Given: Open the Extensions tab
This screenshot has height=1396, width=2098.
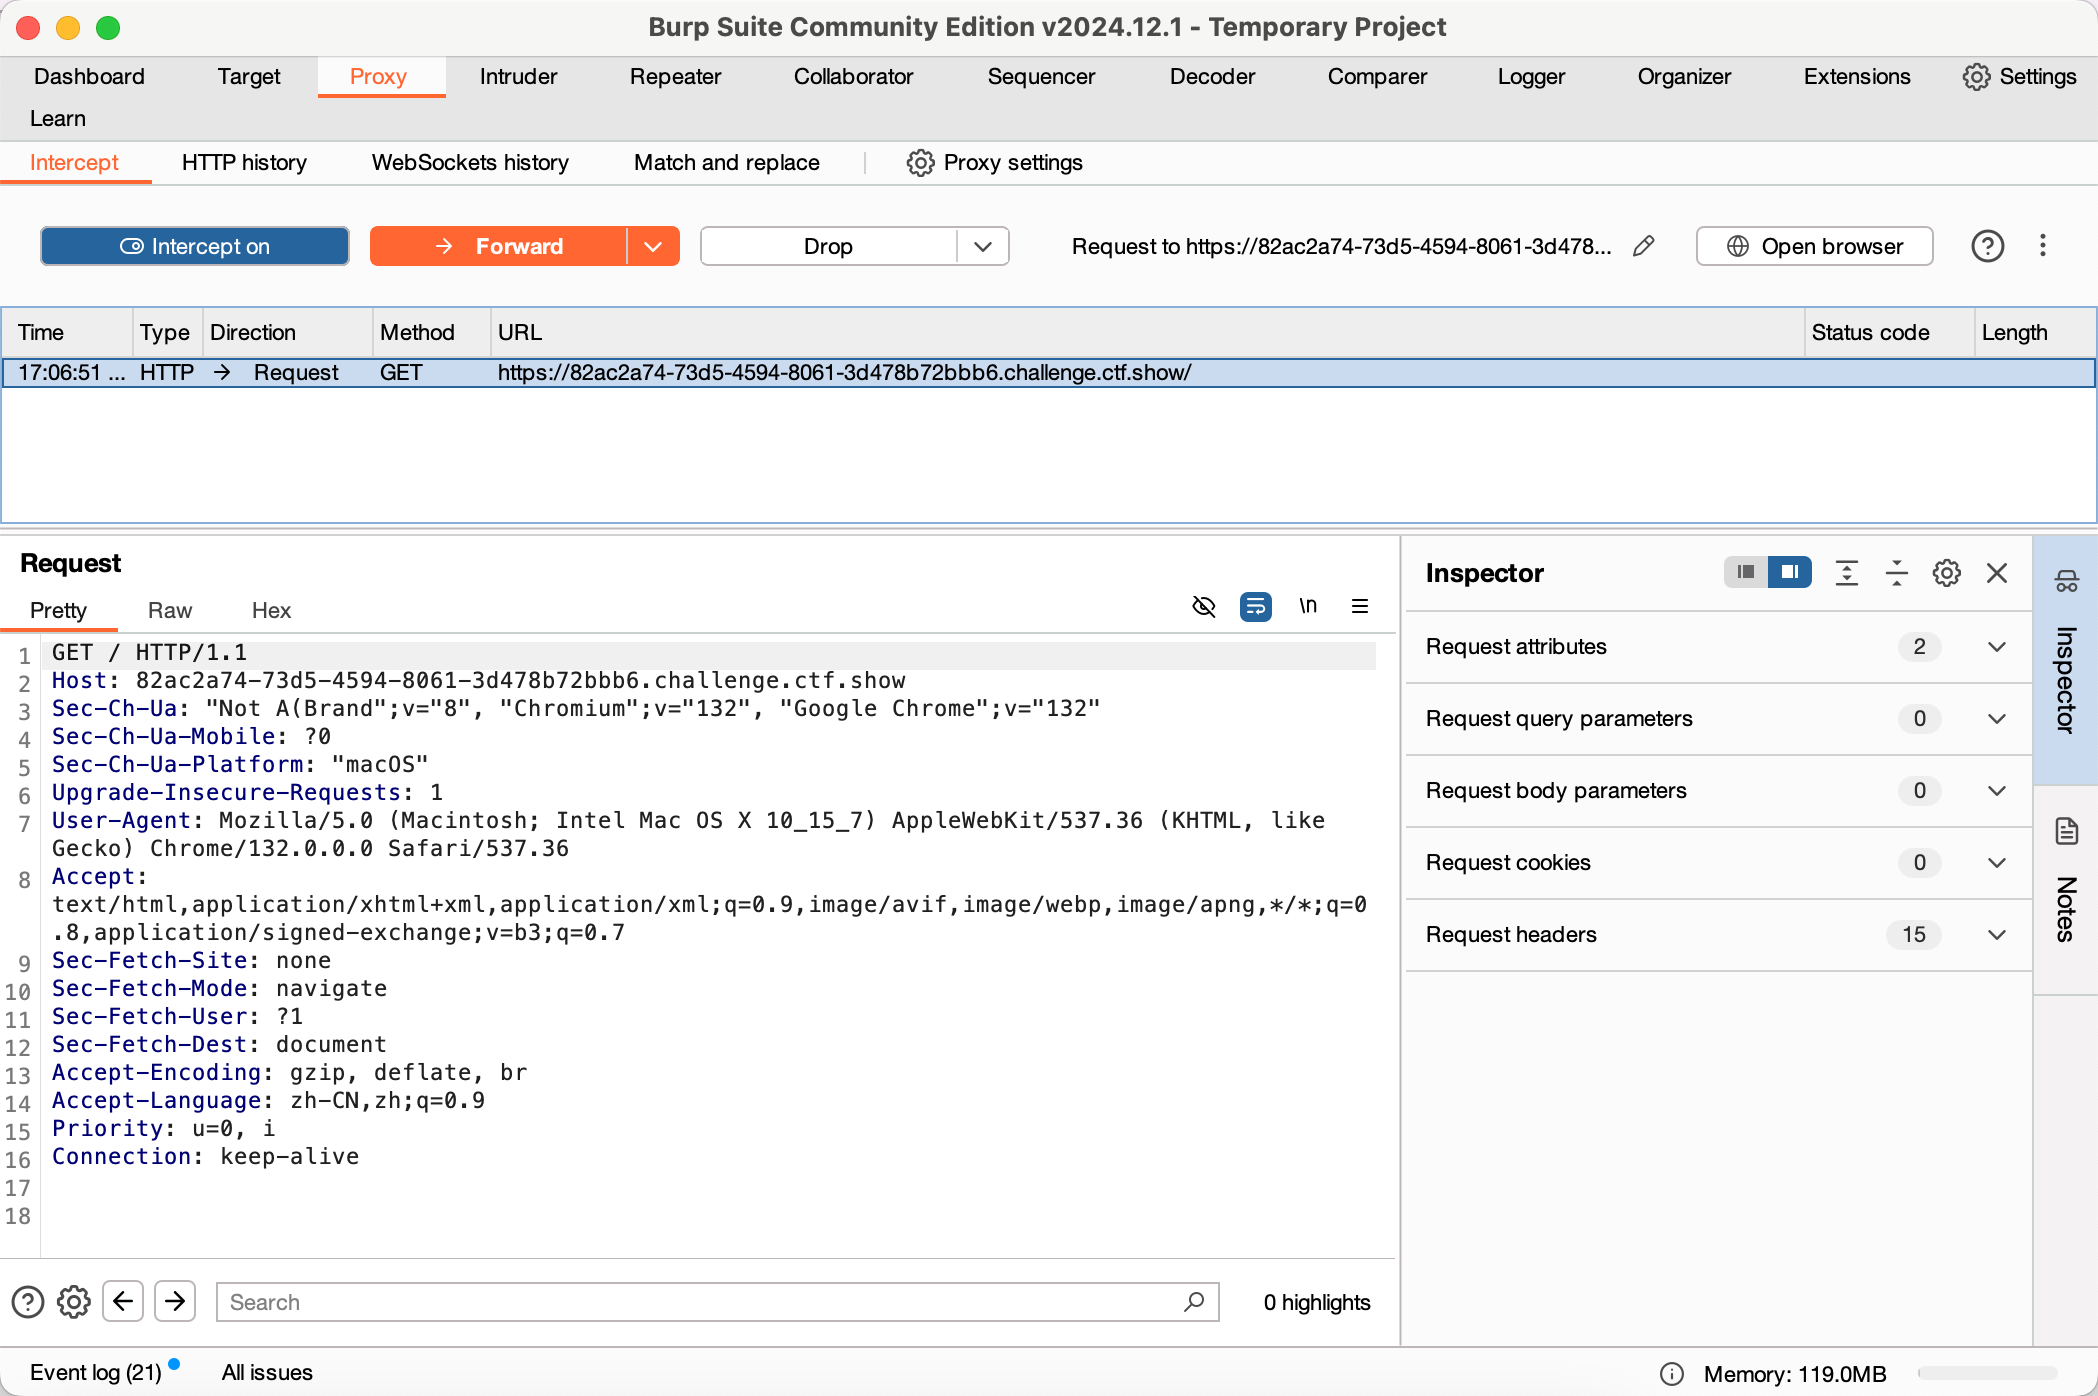Looking at the screenshot, I should tap(1856, 77).
